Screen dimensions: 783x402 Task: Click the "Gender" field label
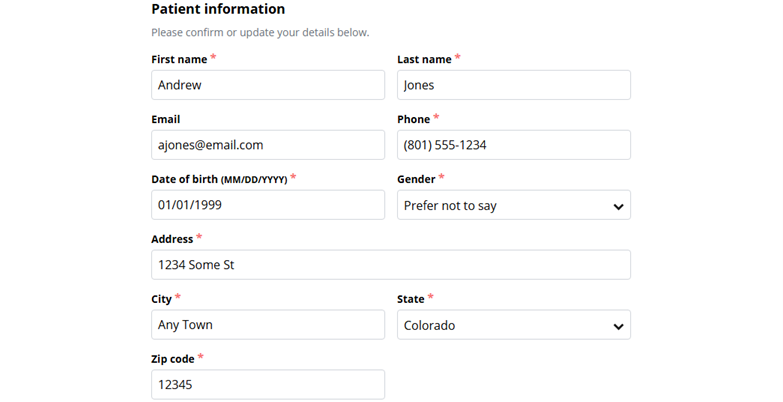click(416, 179)
